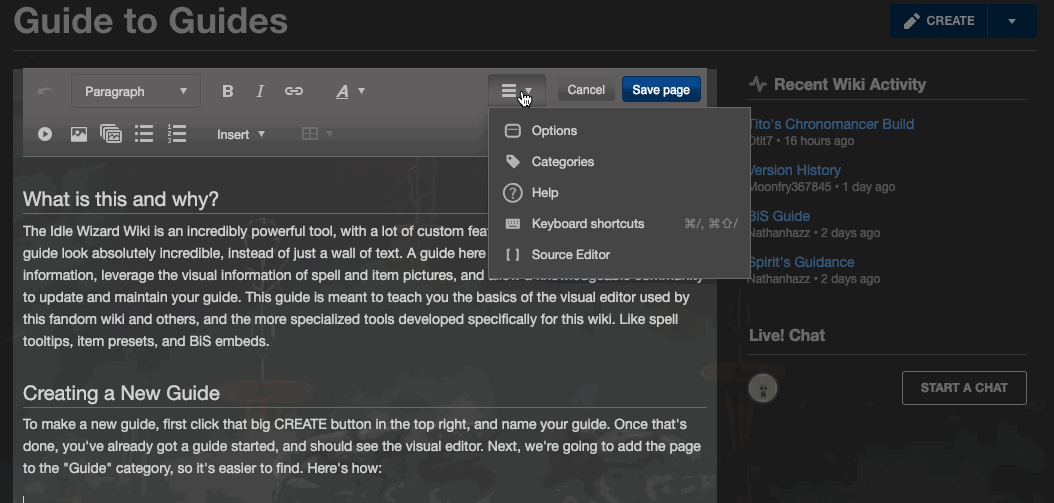The image size is (1054, 503).
Task: Open the text style A dropdown
Action: 350,91
